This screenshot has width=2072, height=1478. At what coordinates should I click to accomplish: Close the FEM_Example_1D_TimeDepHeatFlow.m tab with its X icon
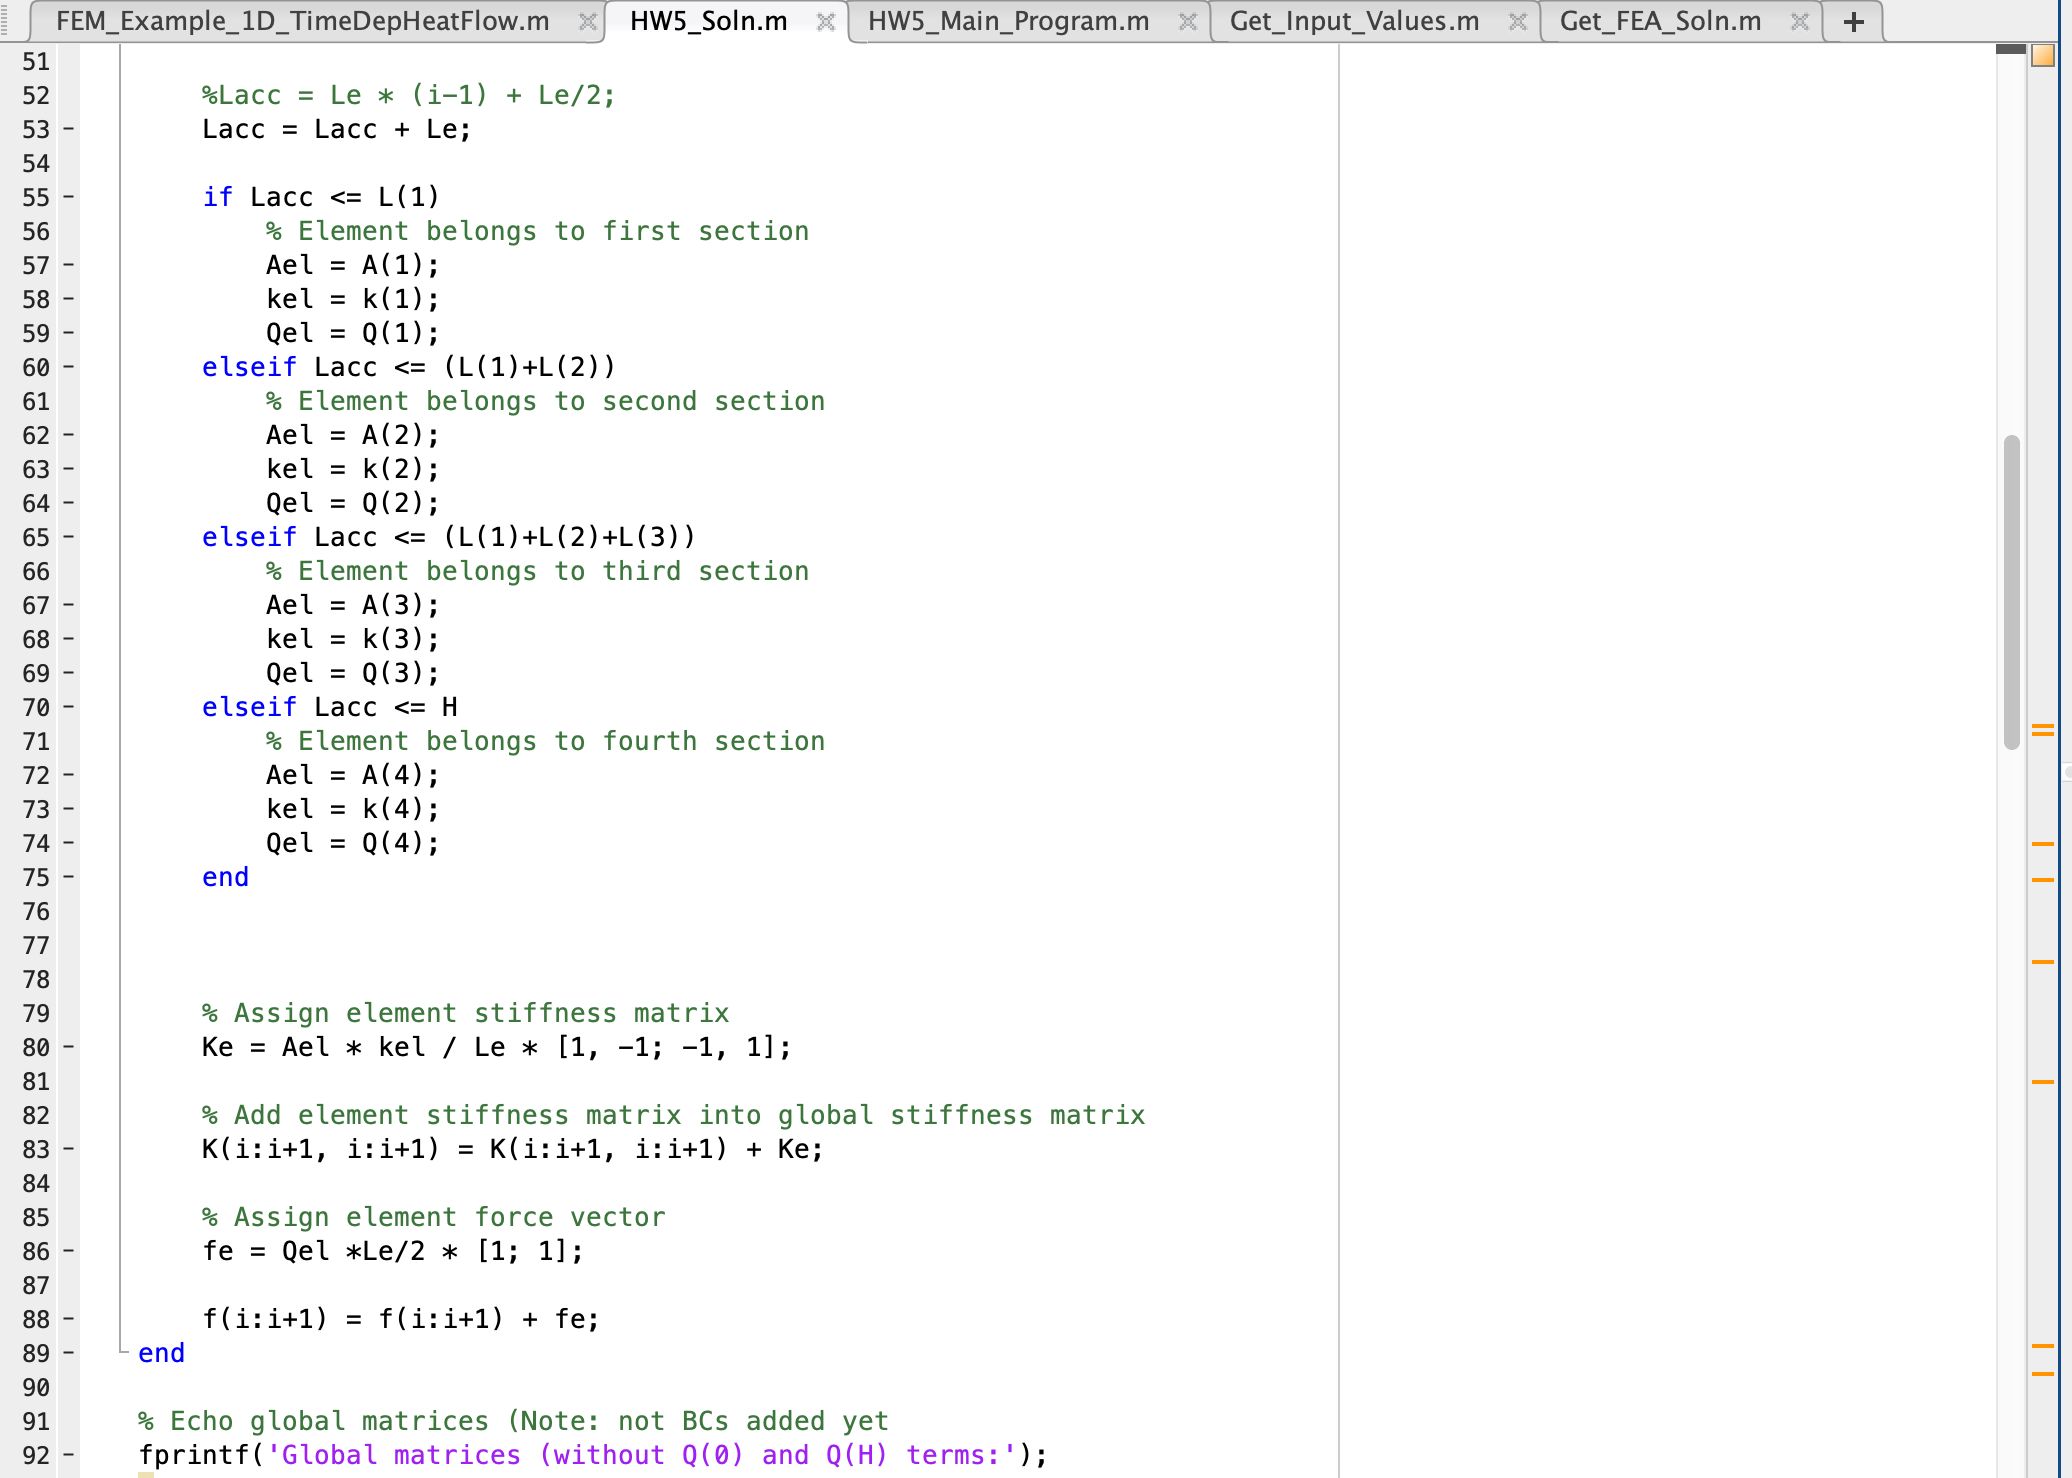point(587,20)
